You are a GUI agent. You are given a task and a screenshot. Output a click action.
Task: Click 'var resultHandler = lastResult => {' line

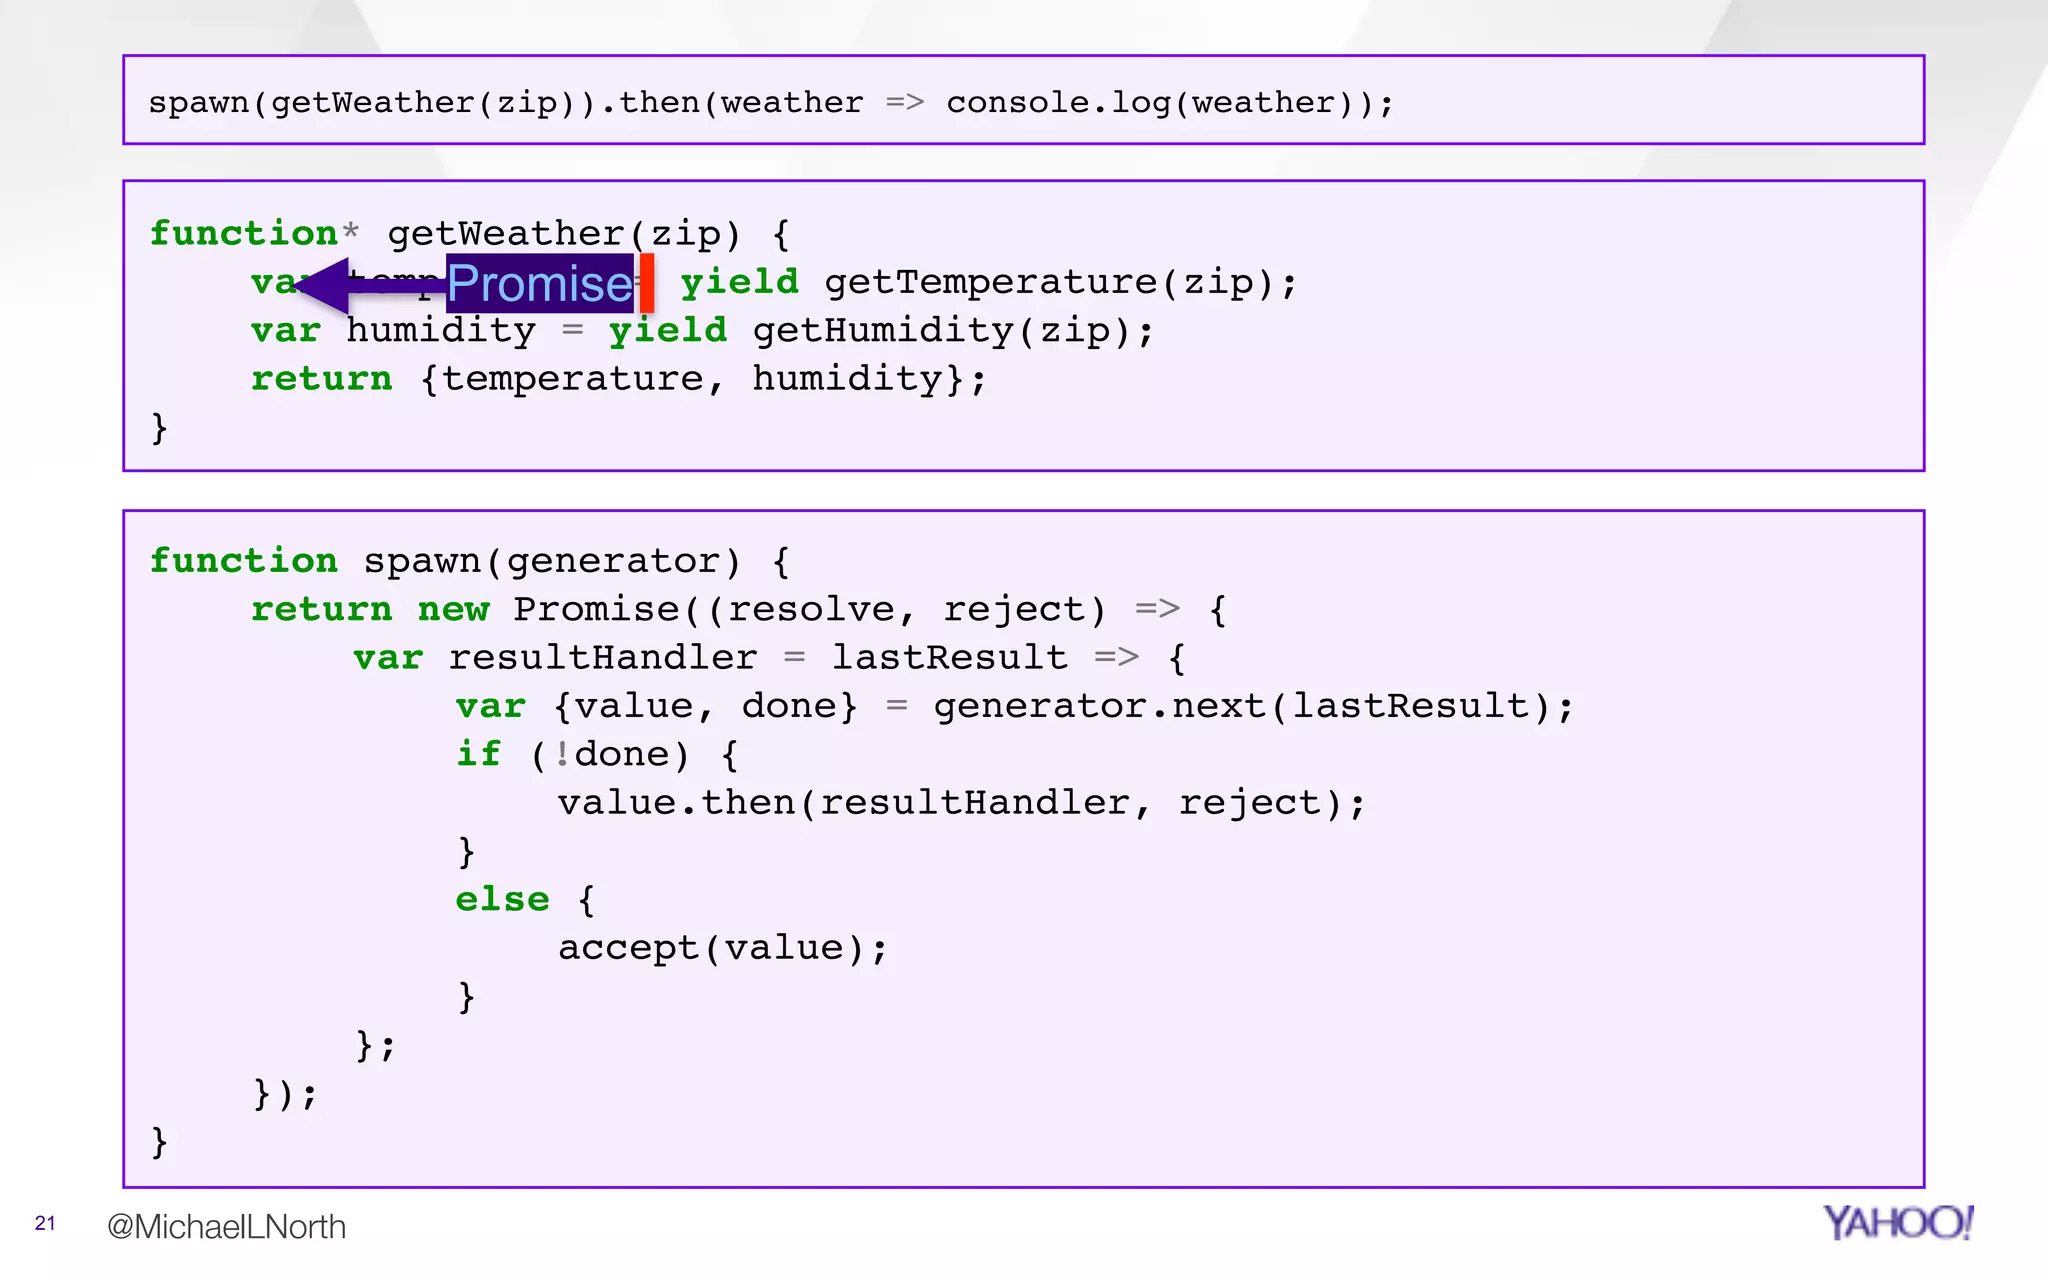770,658
